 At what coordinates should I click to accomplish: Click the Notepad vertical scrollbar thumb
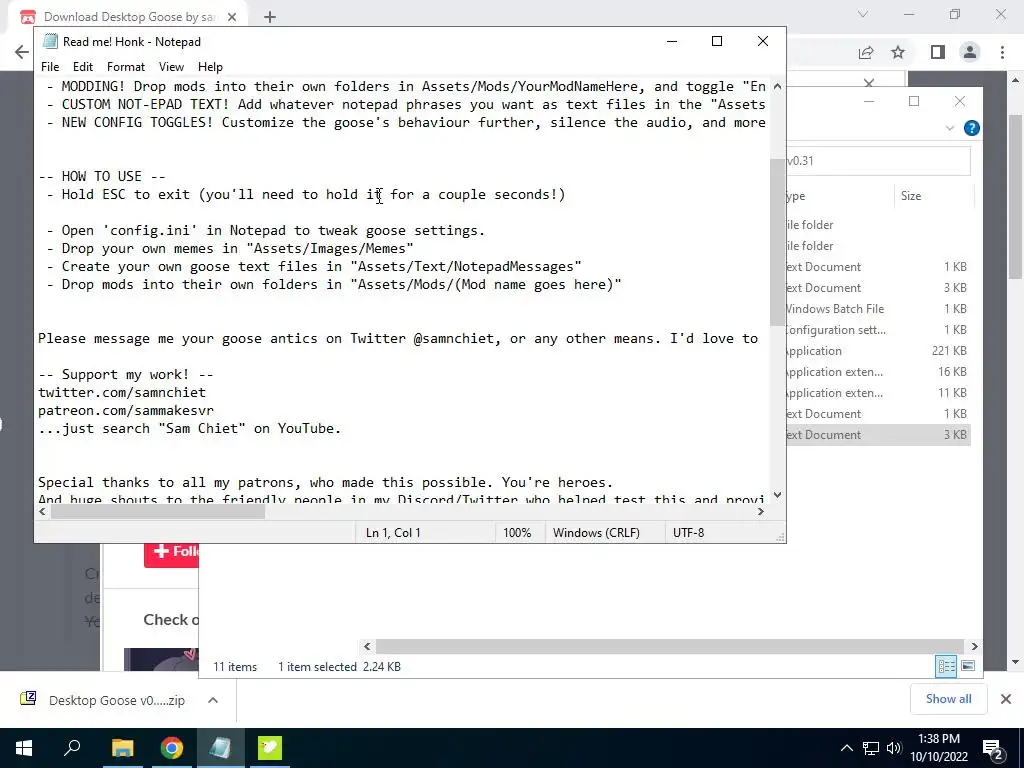point(777,242)
